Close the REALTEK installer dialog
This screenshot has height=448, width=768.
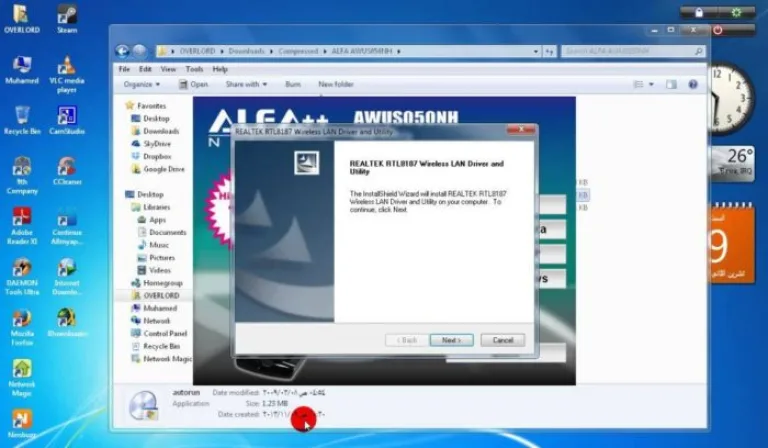pos(521,129)
